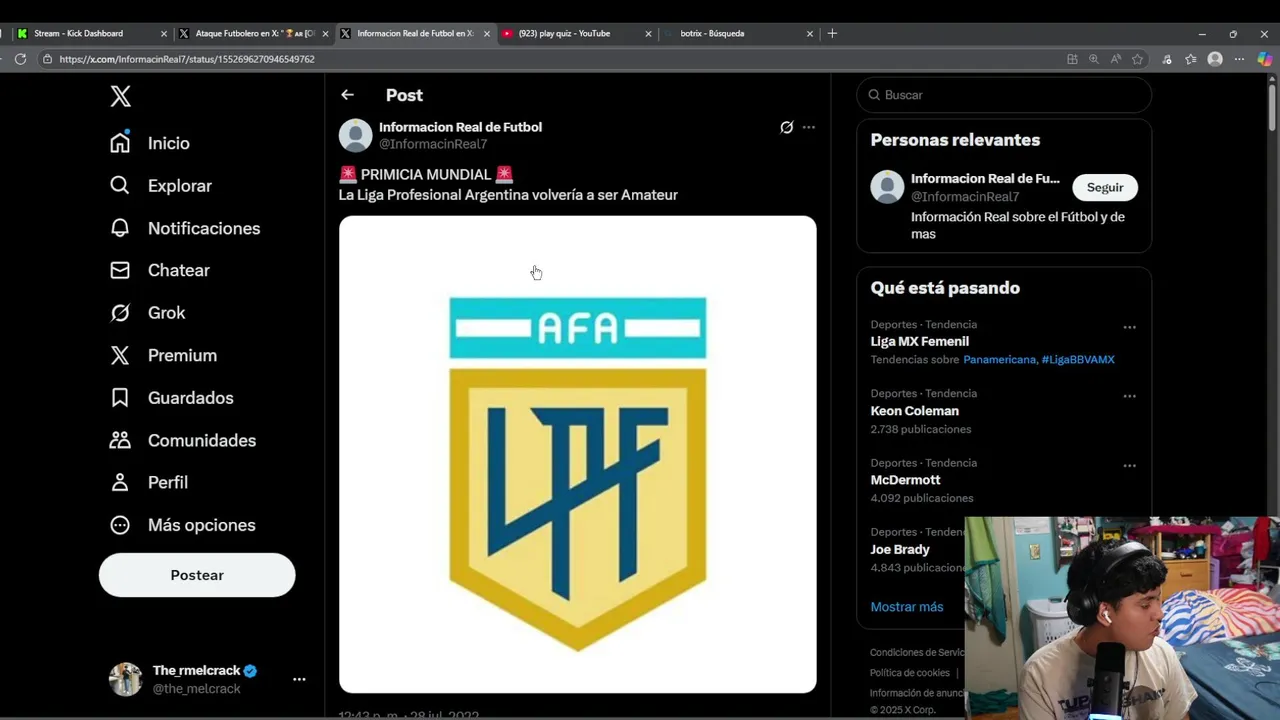Click Informacion Real de Futbol author name
Viewport: 1280px width, 720px height.
point(460,127)
